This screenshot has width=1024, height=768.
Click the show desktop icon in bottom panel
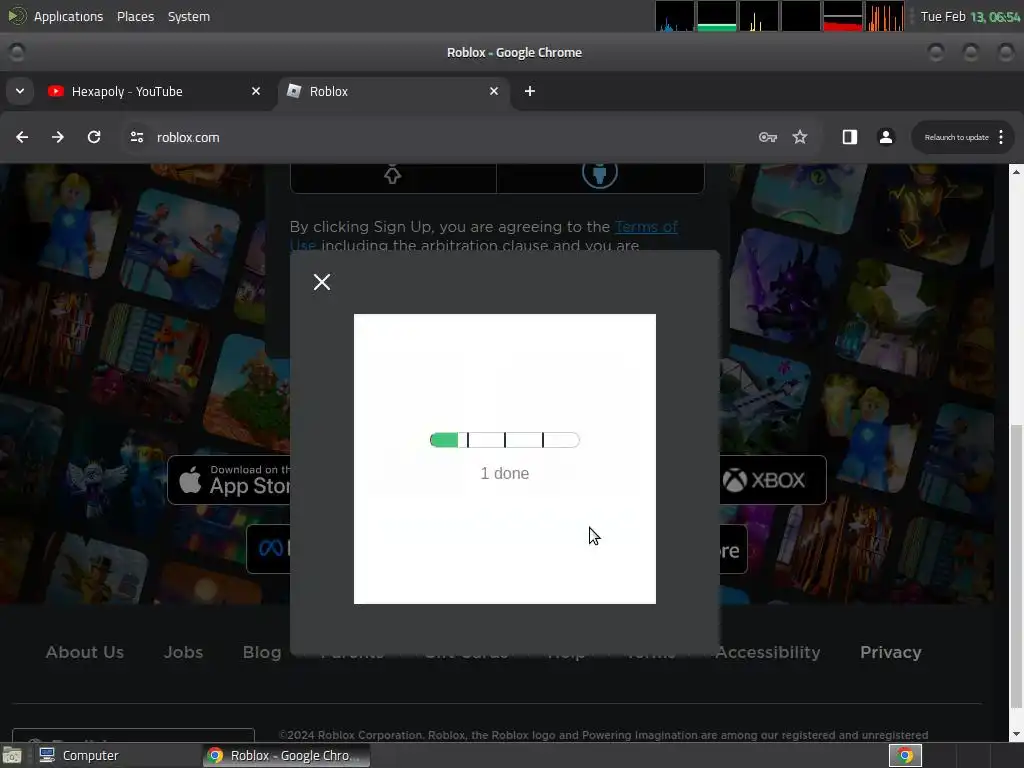point(12,756)
